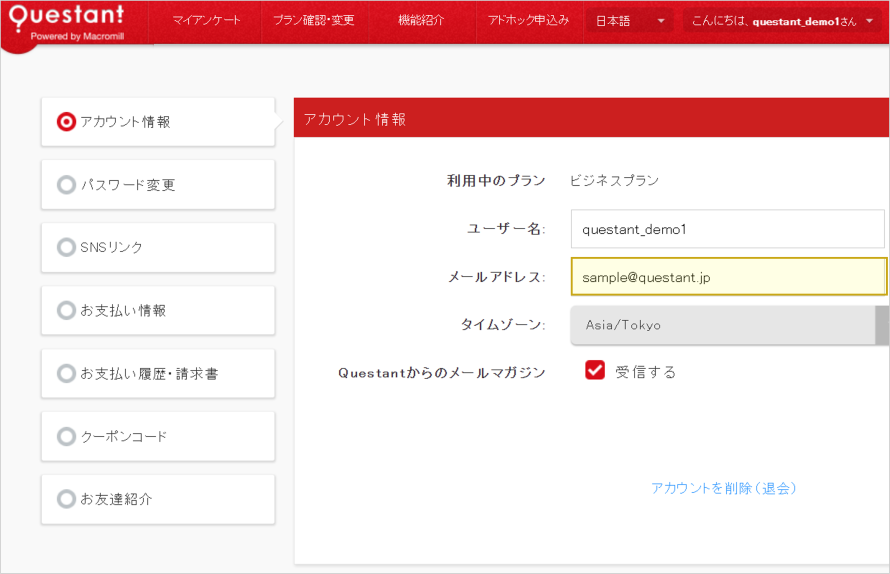Open the Asia/Tokyo timezone dropdown
This screenshot has width=890, height=574.
coord(724,325)
